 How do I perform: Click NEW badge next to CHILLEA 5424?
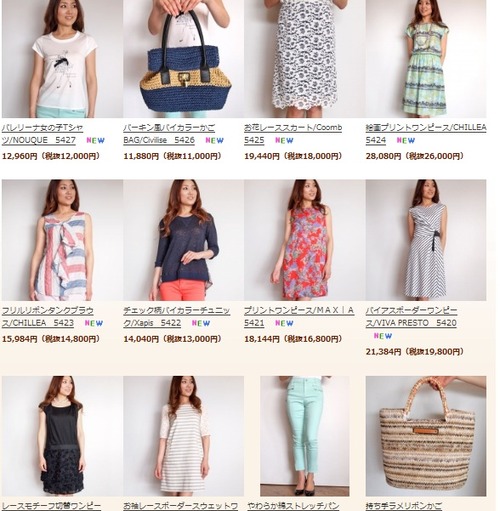tap(406, 140)
